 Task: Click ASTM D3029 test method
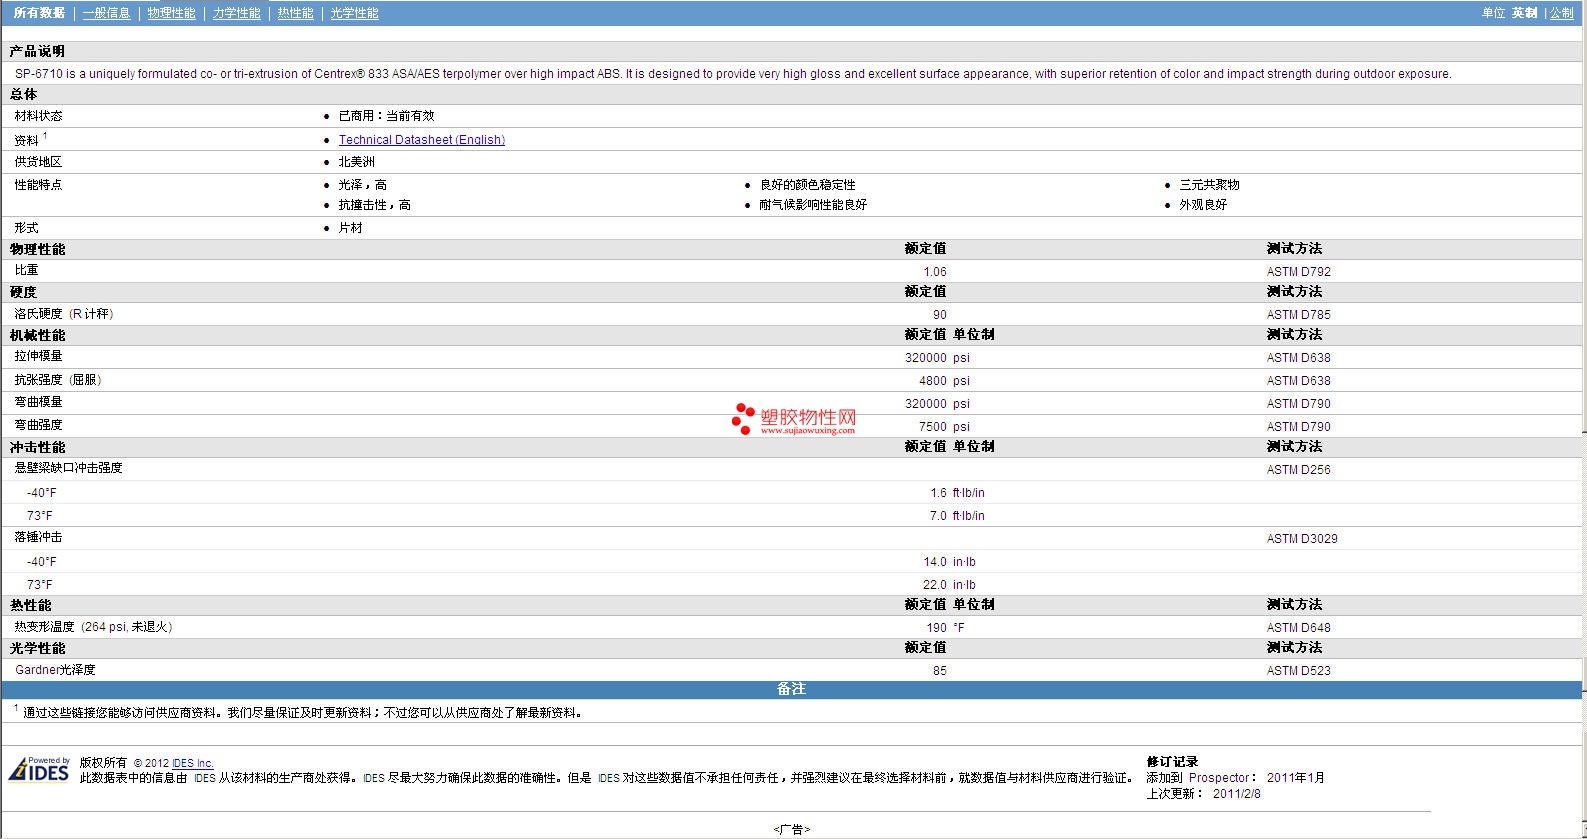click(1302, 539)
